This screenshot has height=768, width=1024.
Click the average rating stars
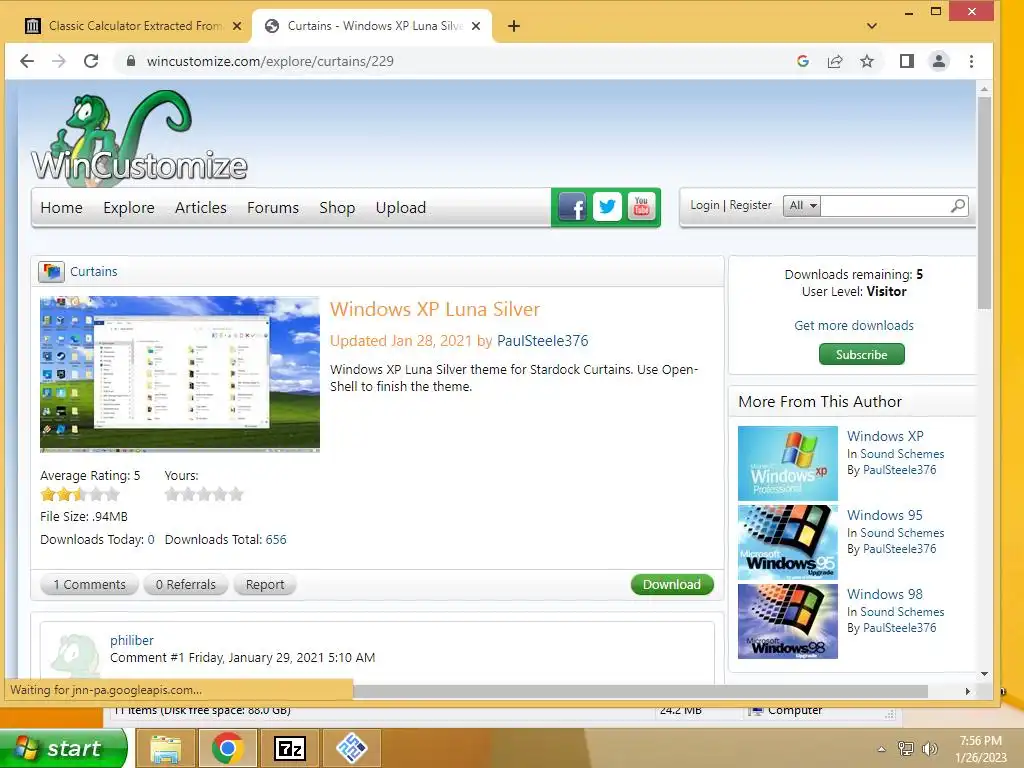click(x=80, y=494)
